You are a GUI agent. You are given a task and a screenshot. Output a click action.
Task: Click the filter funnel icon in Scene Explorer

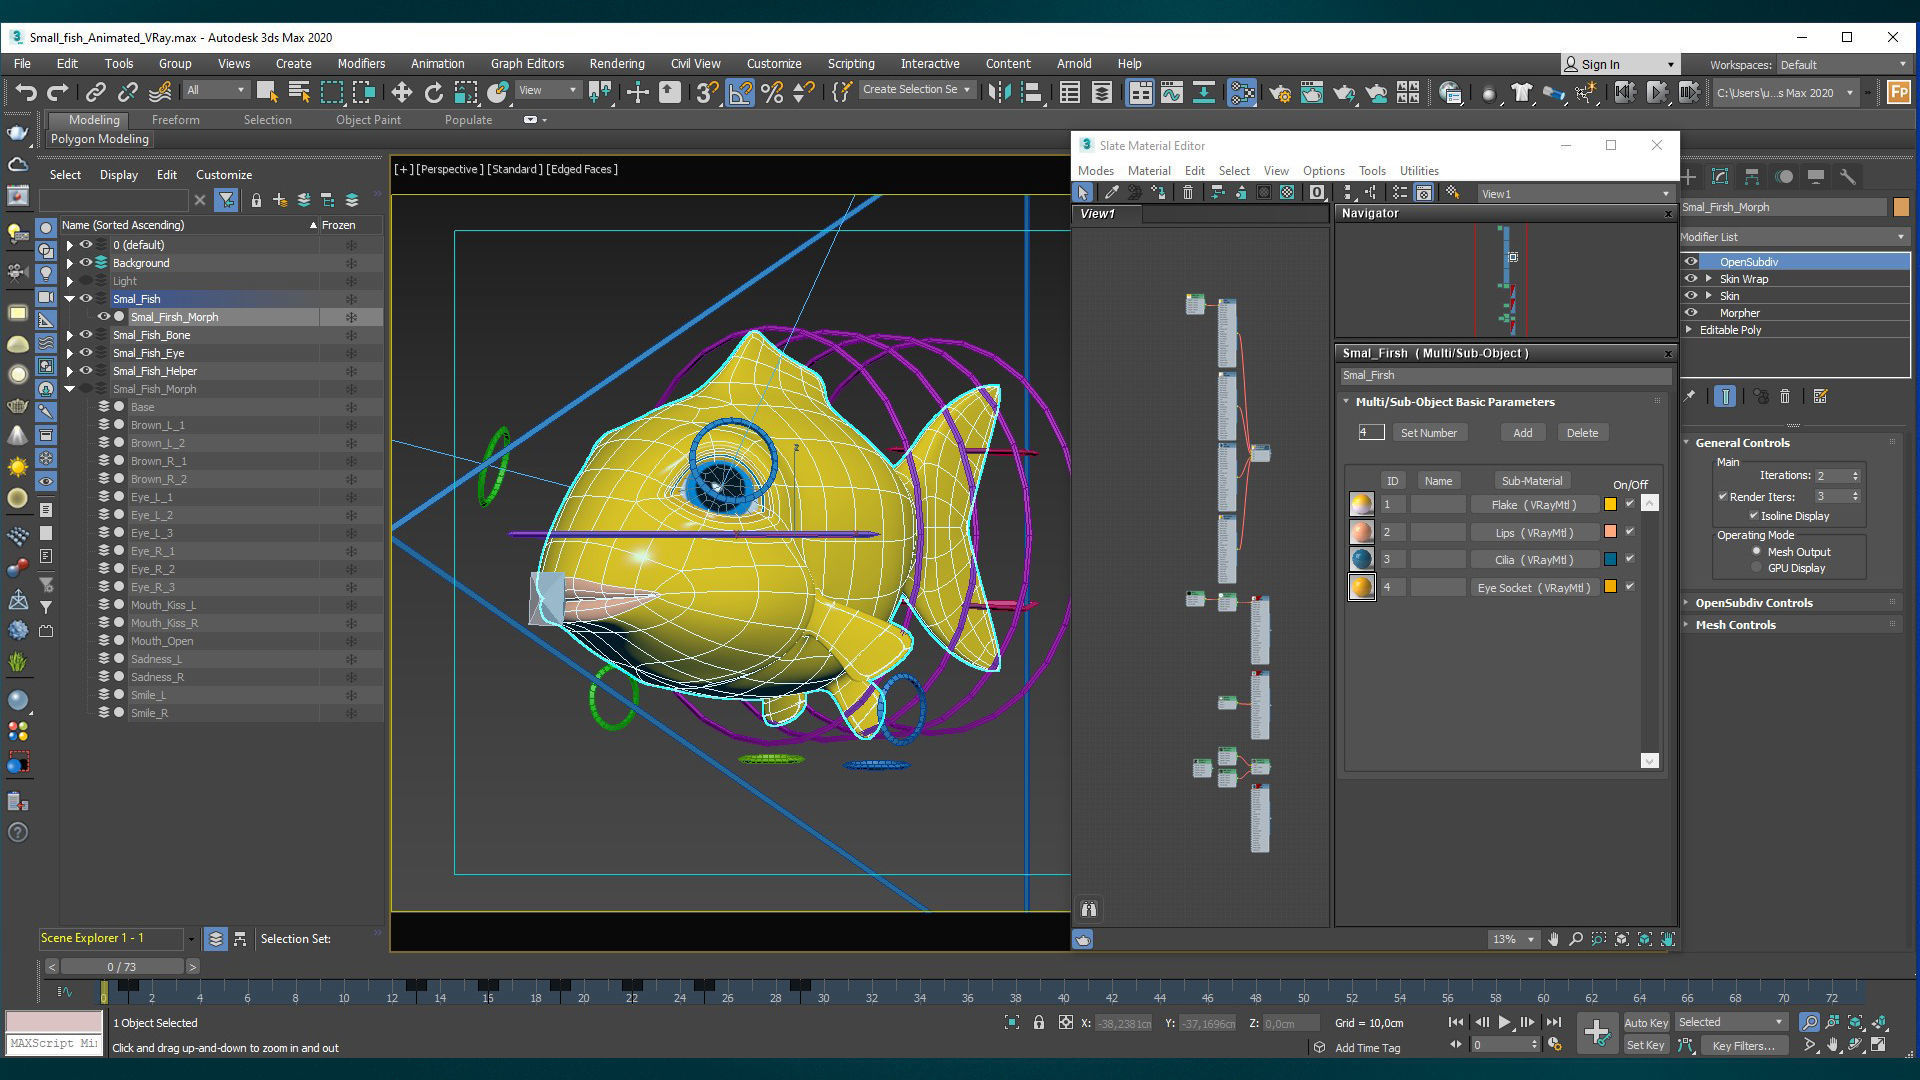click(226, 200)
